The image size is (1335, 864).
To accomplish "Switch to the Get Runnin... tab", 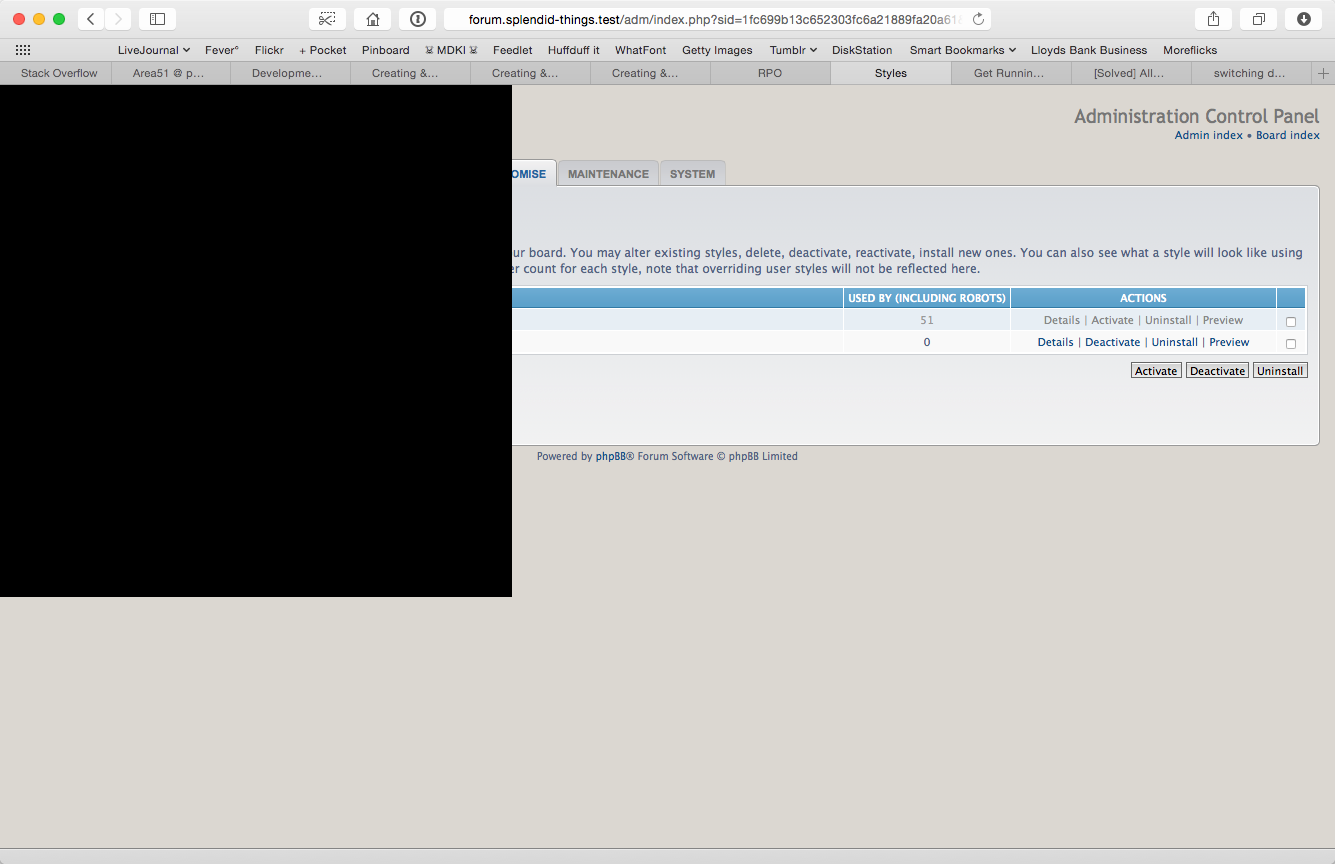I will pos(1010,73).
